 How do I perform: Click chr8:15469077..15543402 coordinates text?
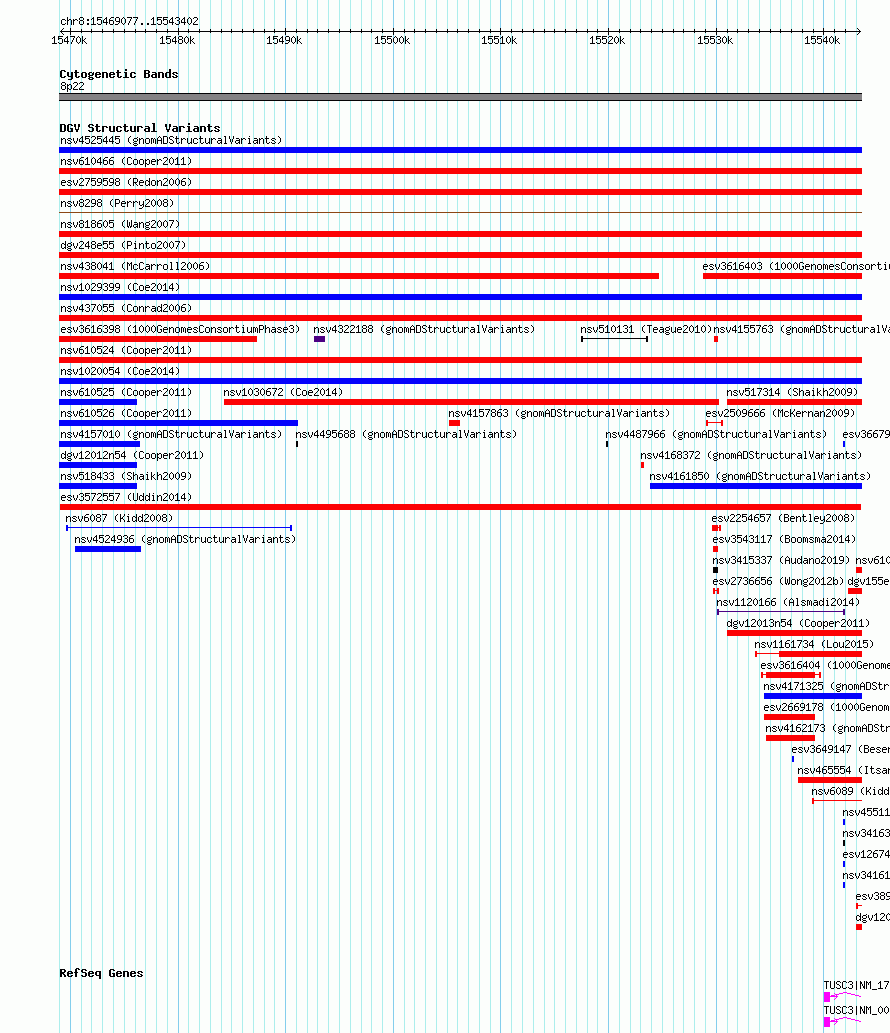click(x=129, y=22)
